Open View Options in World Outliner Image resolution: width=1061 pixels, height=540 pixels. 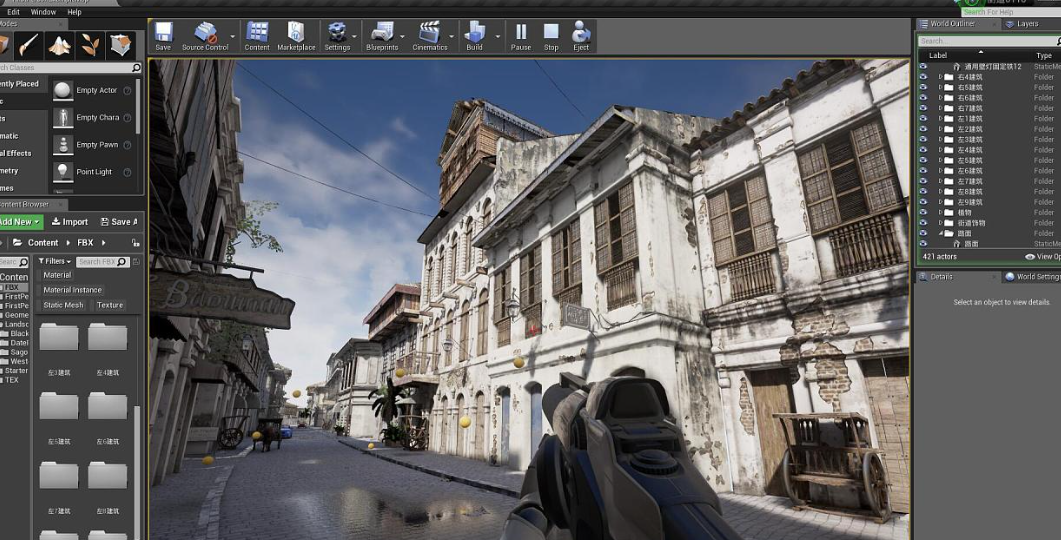1043,256
